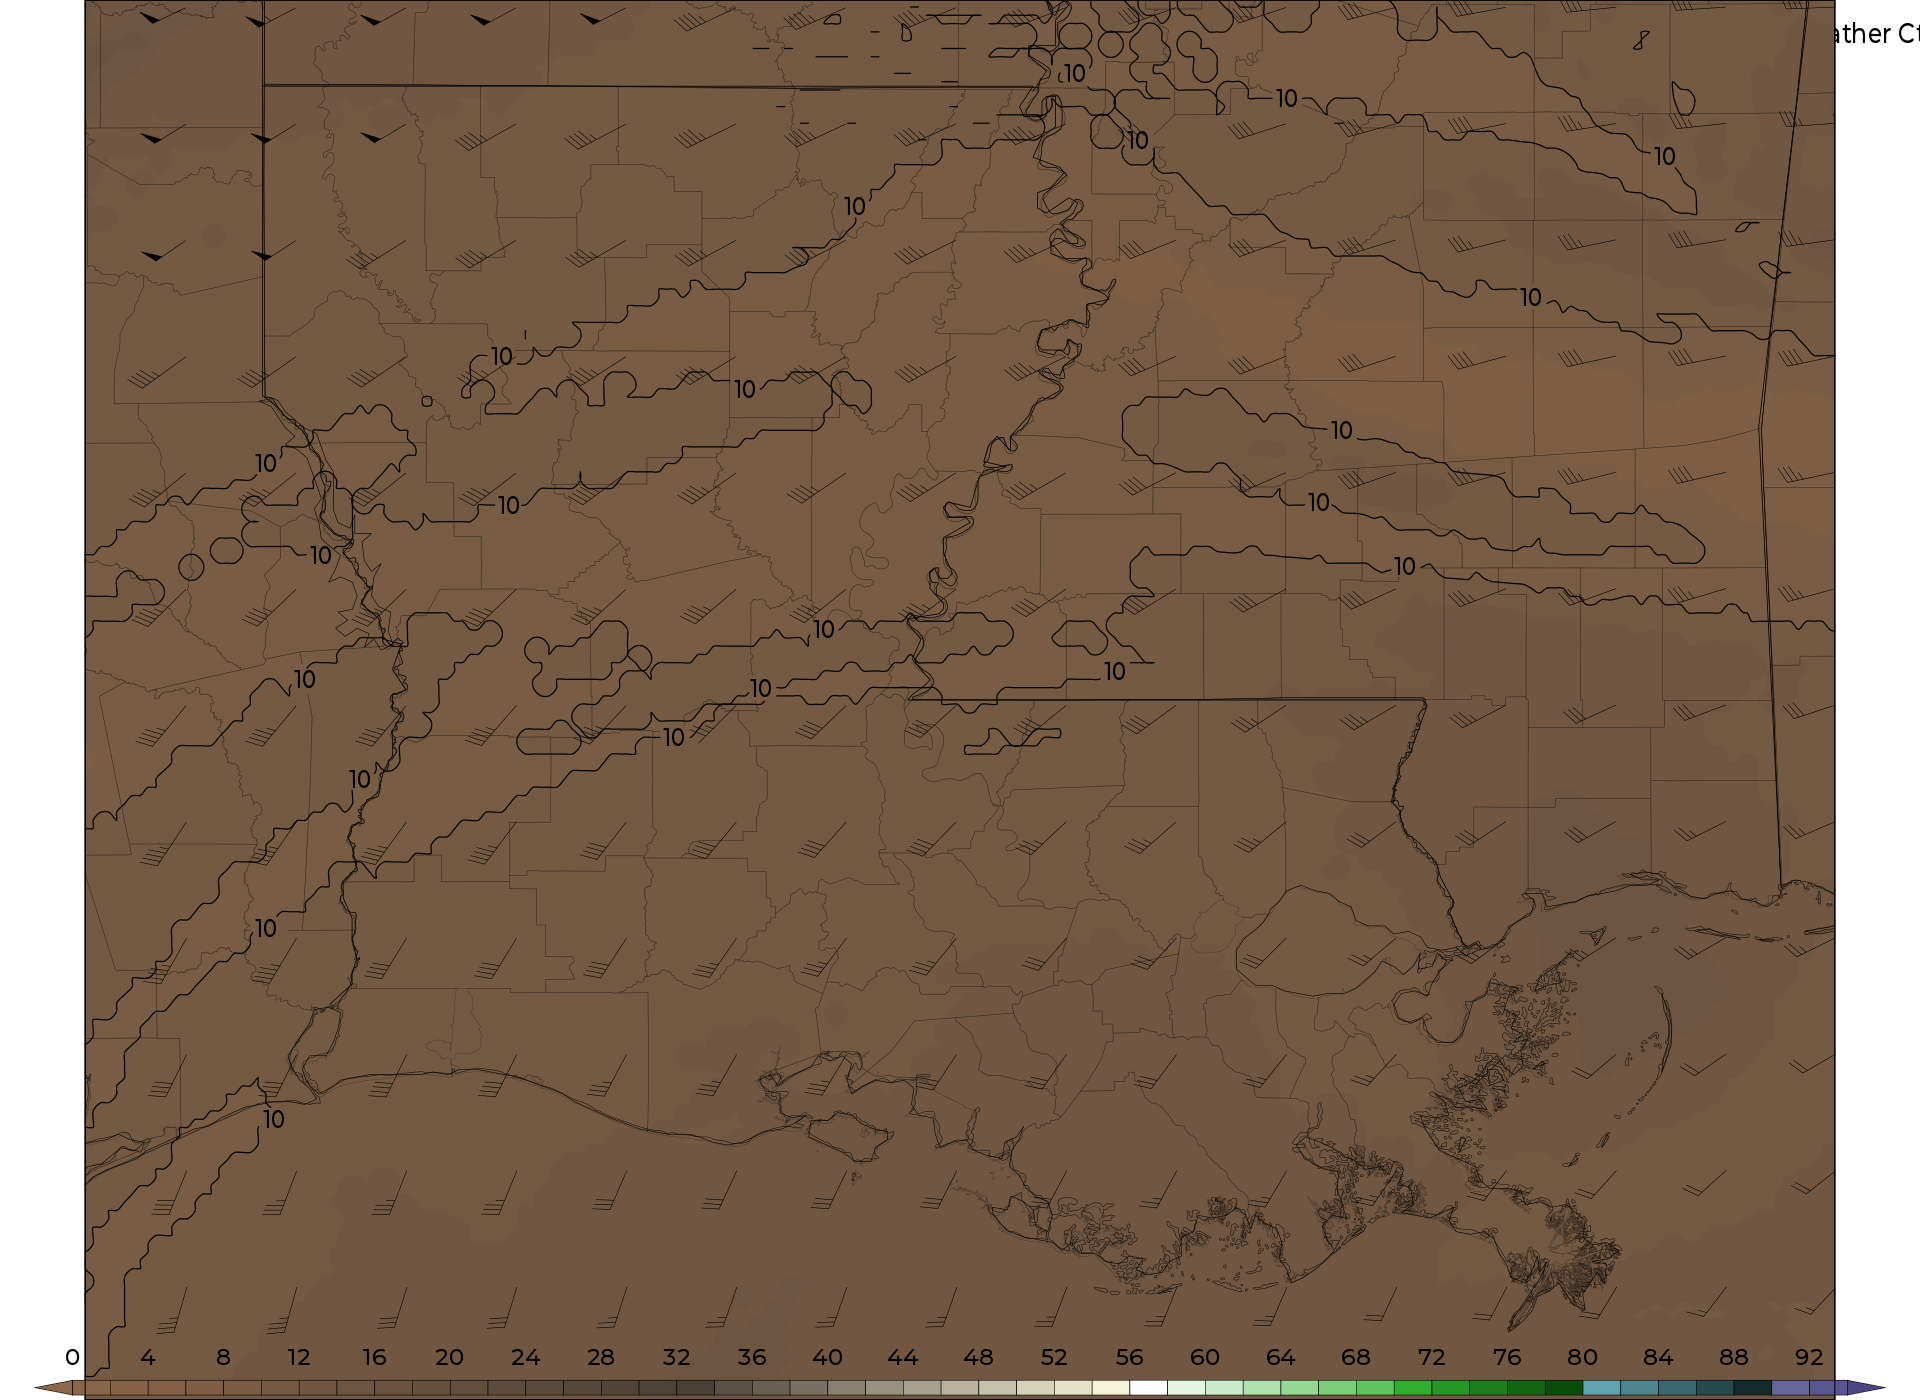Click the color bar label 0
The width and height of the screenshot is (1920, 1400).
(x=72, y=1357)
